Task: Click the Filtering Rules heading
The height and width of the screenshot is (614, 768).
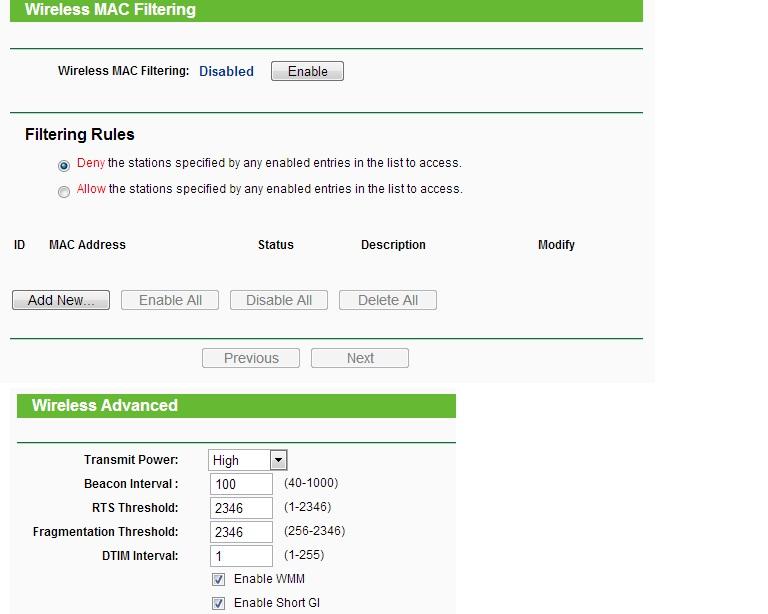Action: (80, 134)
